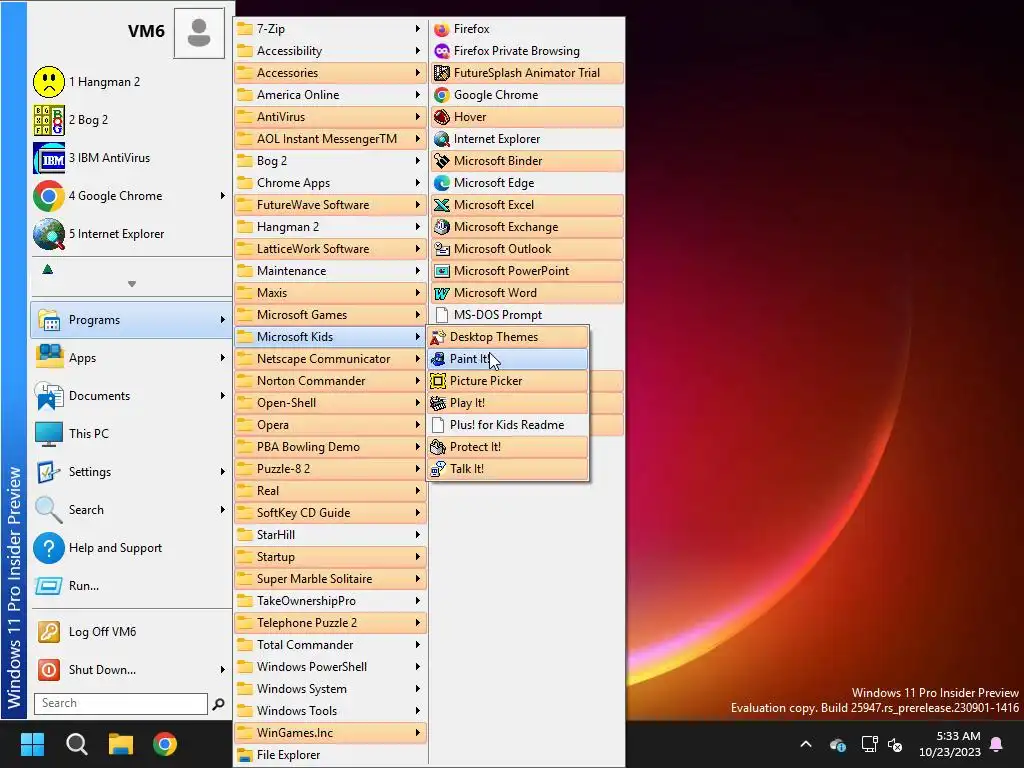Open Plus! for Kids Readme
1024x768 pixels.
[507, 424]
